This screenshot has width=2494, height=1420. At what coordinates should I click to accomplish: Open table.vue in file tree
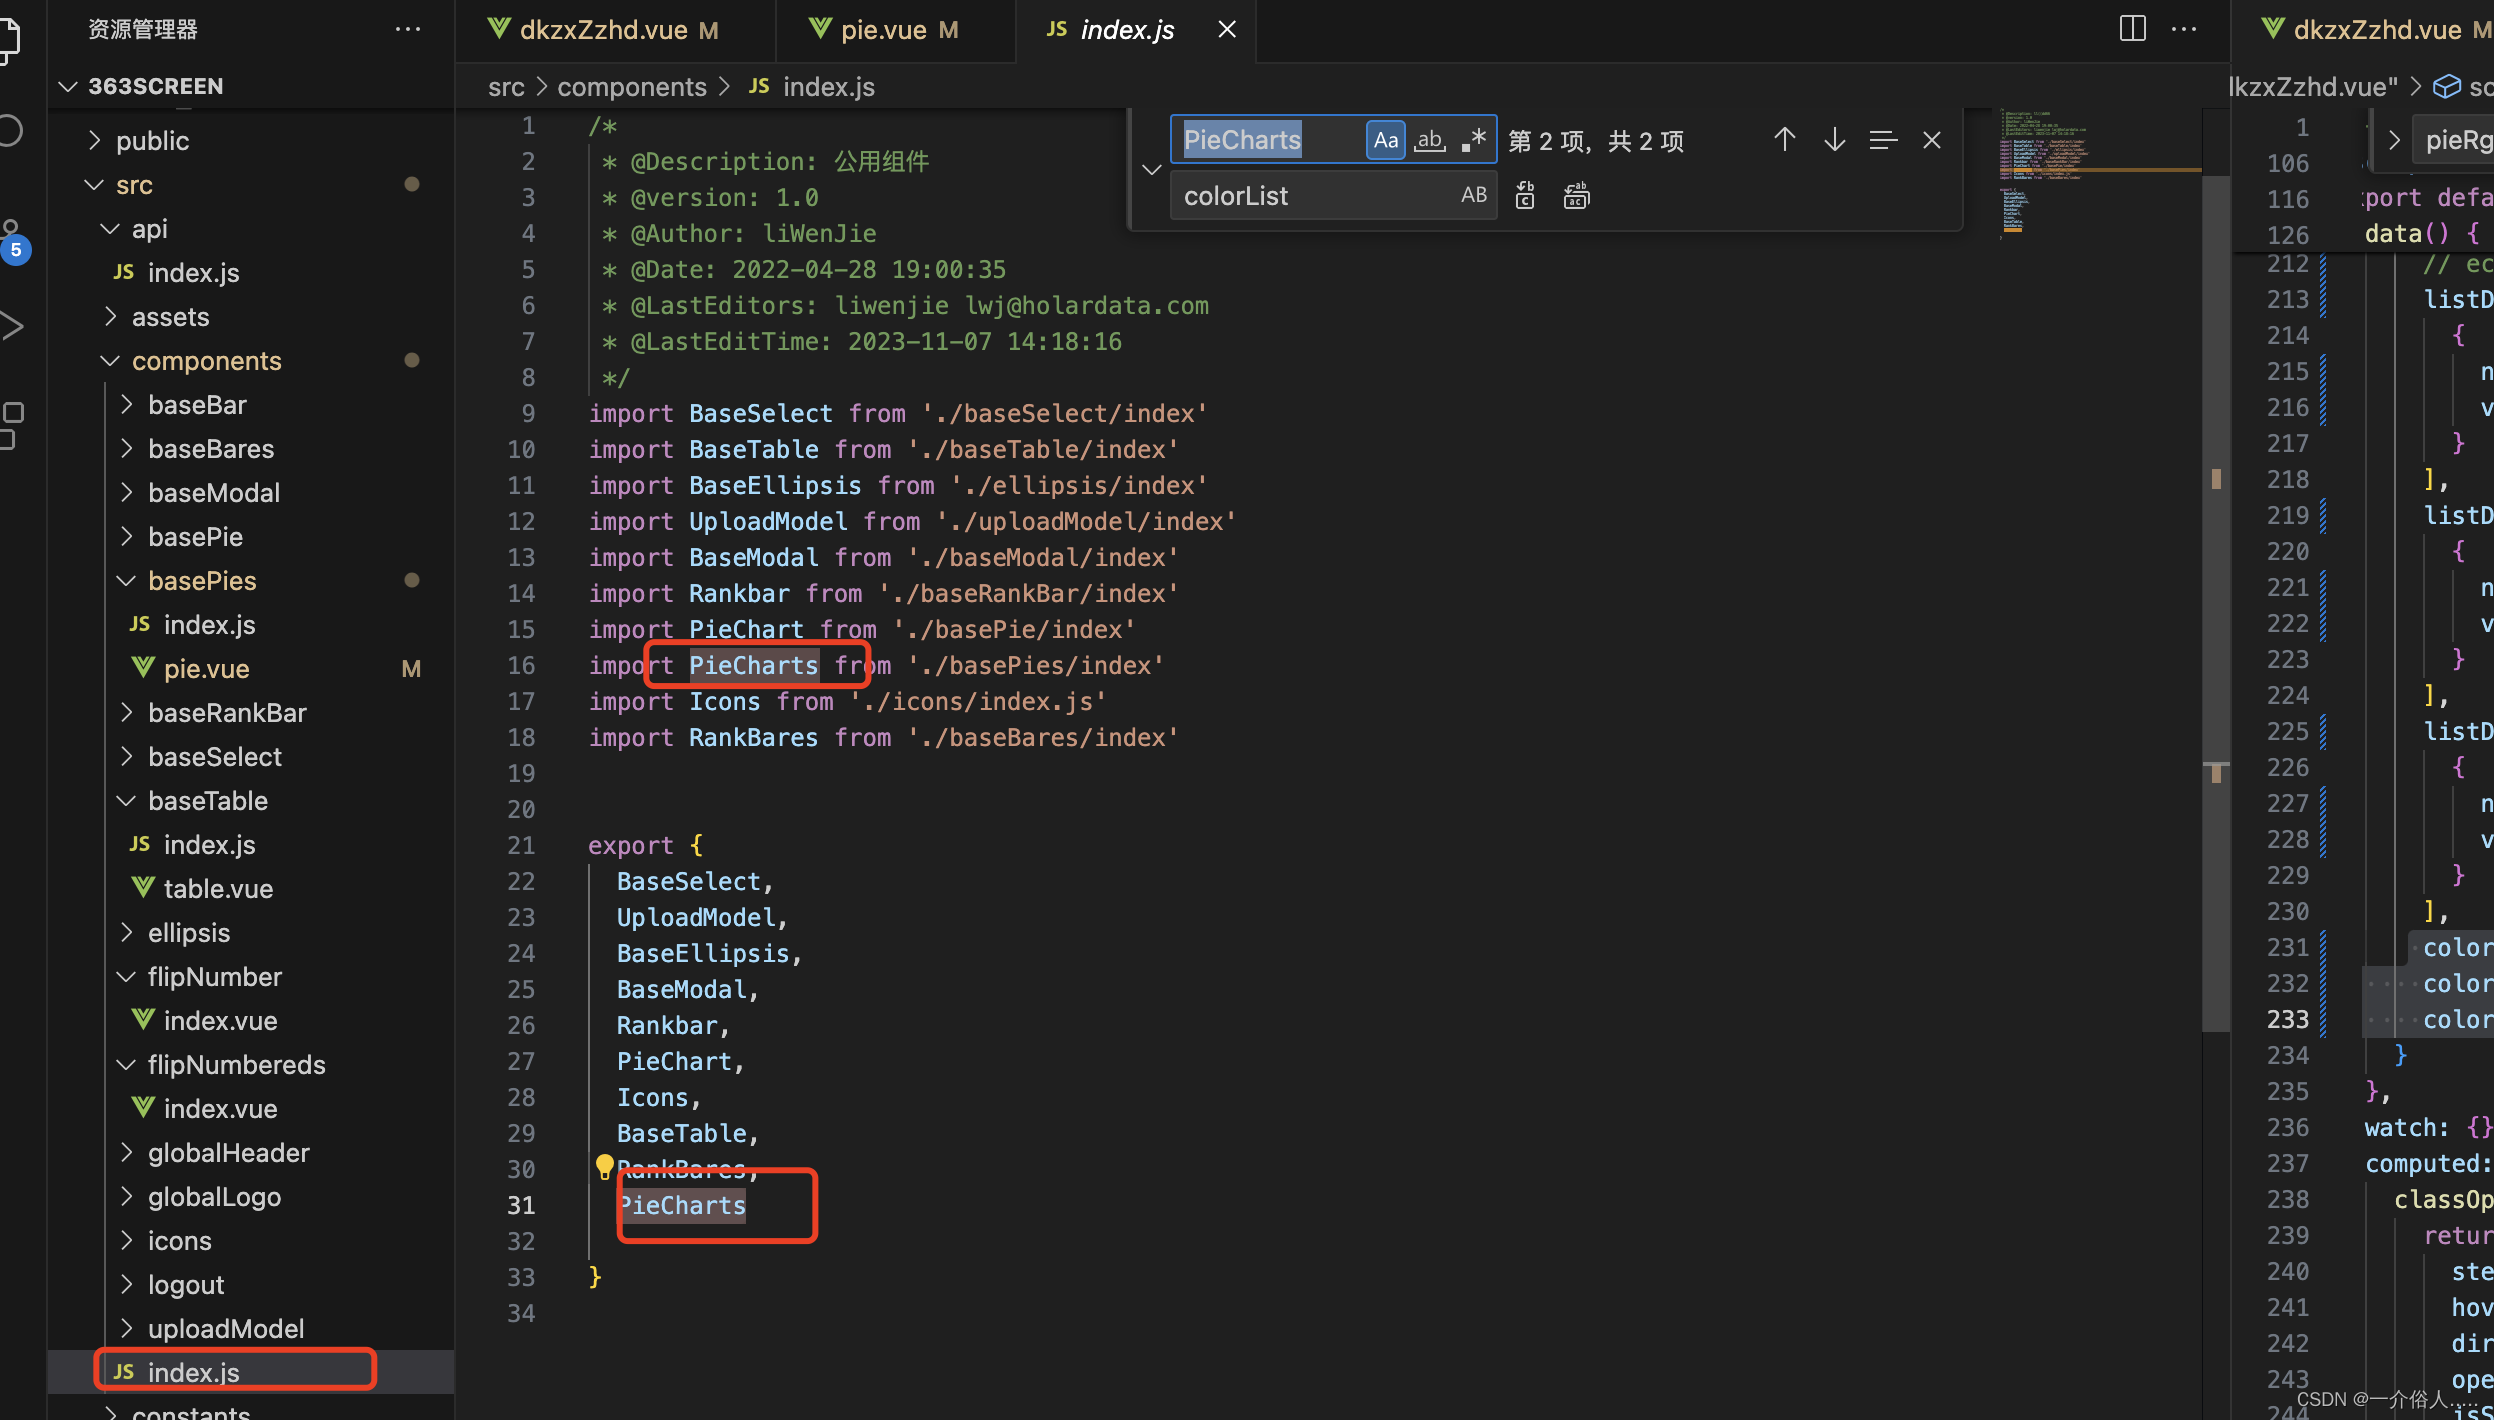point(218,889)
